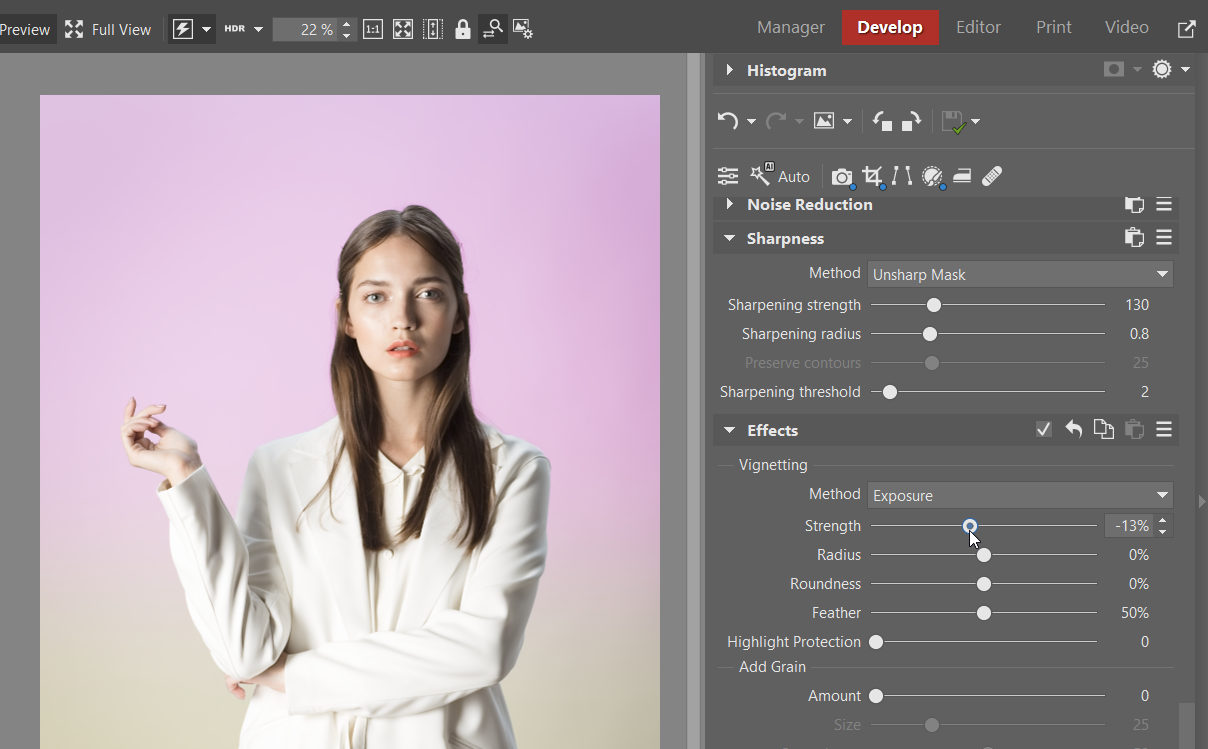Click the retouching bandage tool icon
Image resolution: width=1208 pixels, height=749 pixels.
point(991,176)
